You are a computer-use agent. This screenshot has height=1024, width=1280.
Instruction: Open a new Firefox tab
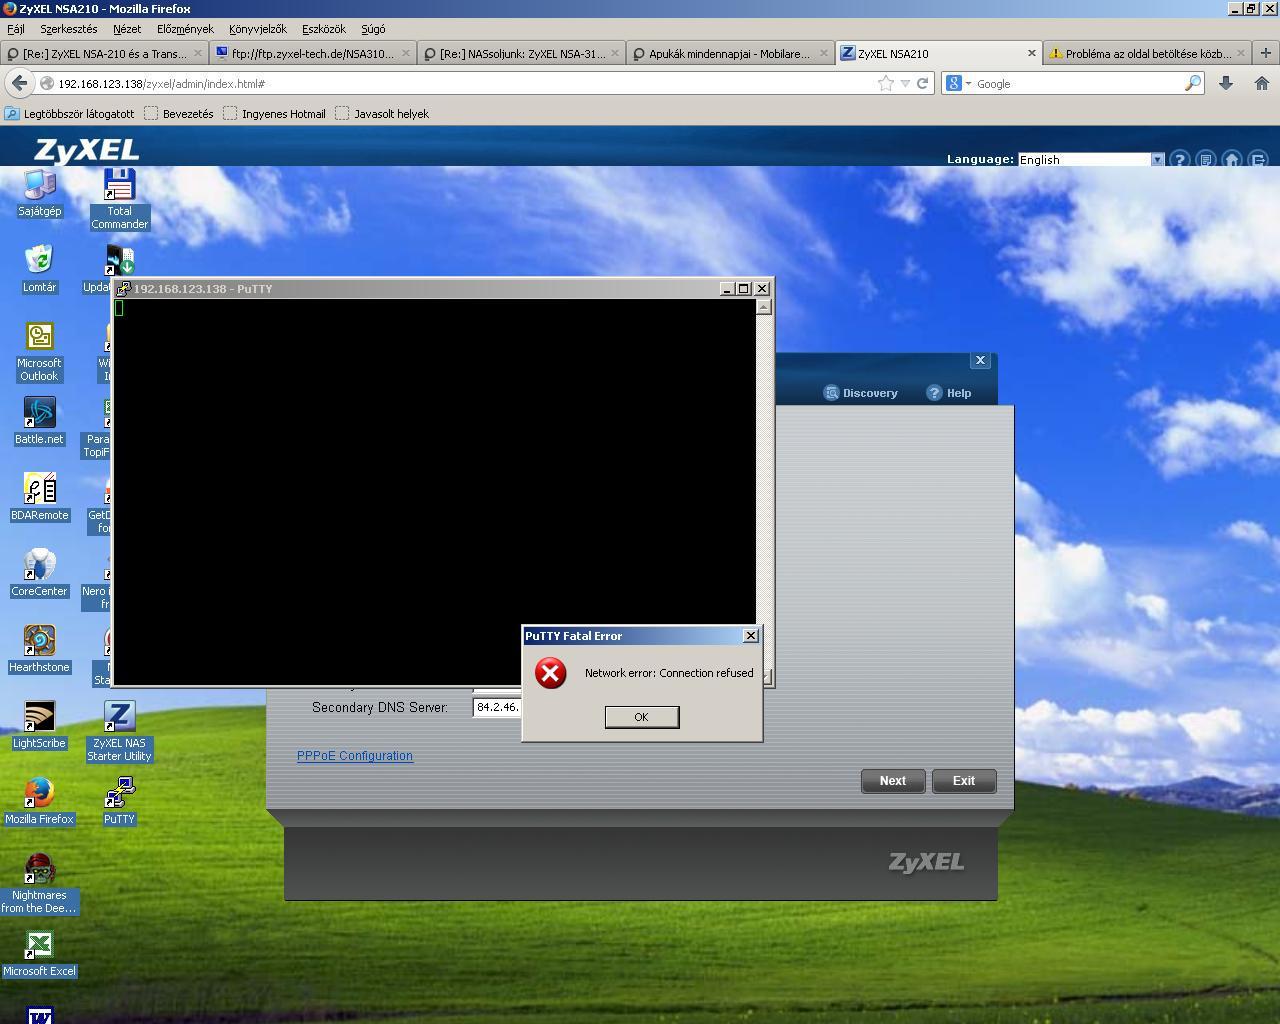pos(1265,53)
